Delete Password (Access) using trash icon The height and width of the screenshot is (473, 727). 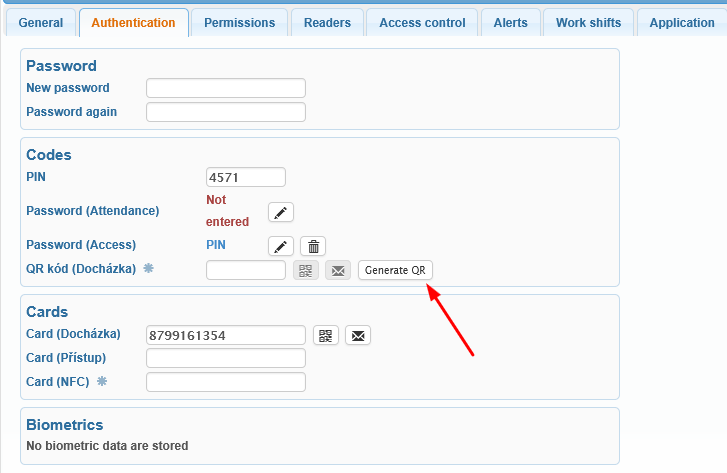click(x=313, y=246)
